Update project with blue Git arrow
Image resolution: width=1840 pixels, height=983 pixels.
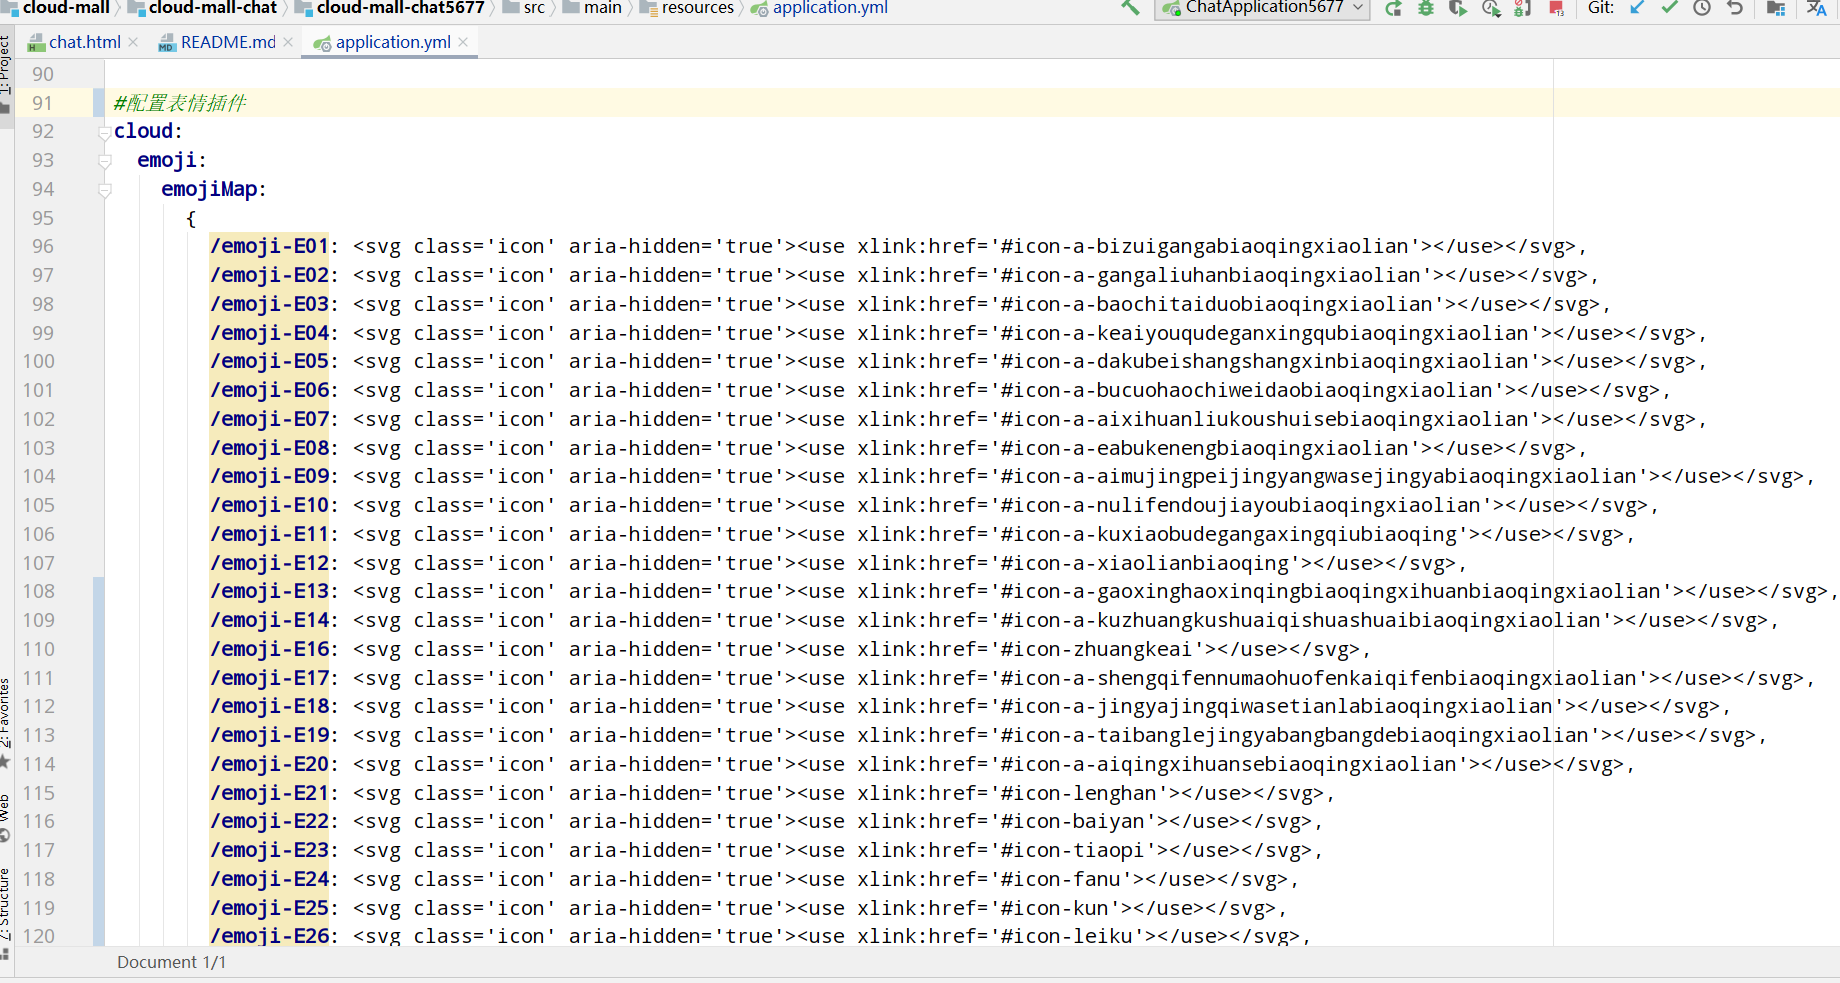1637,8
